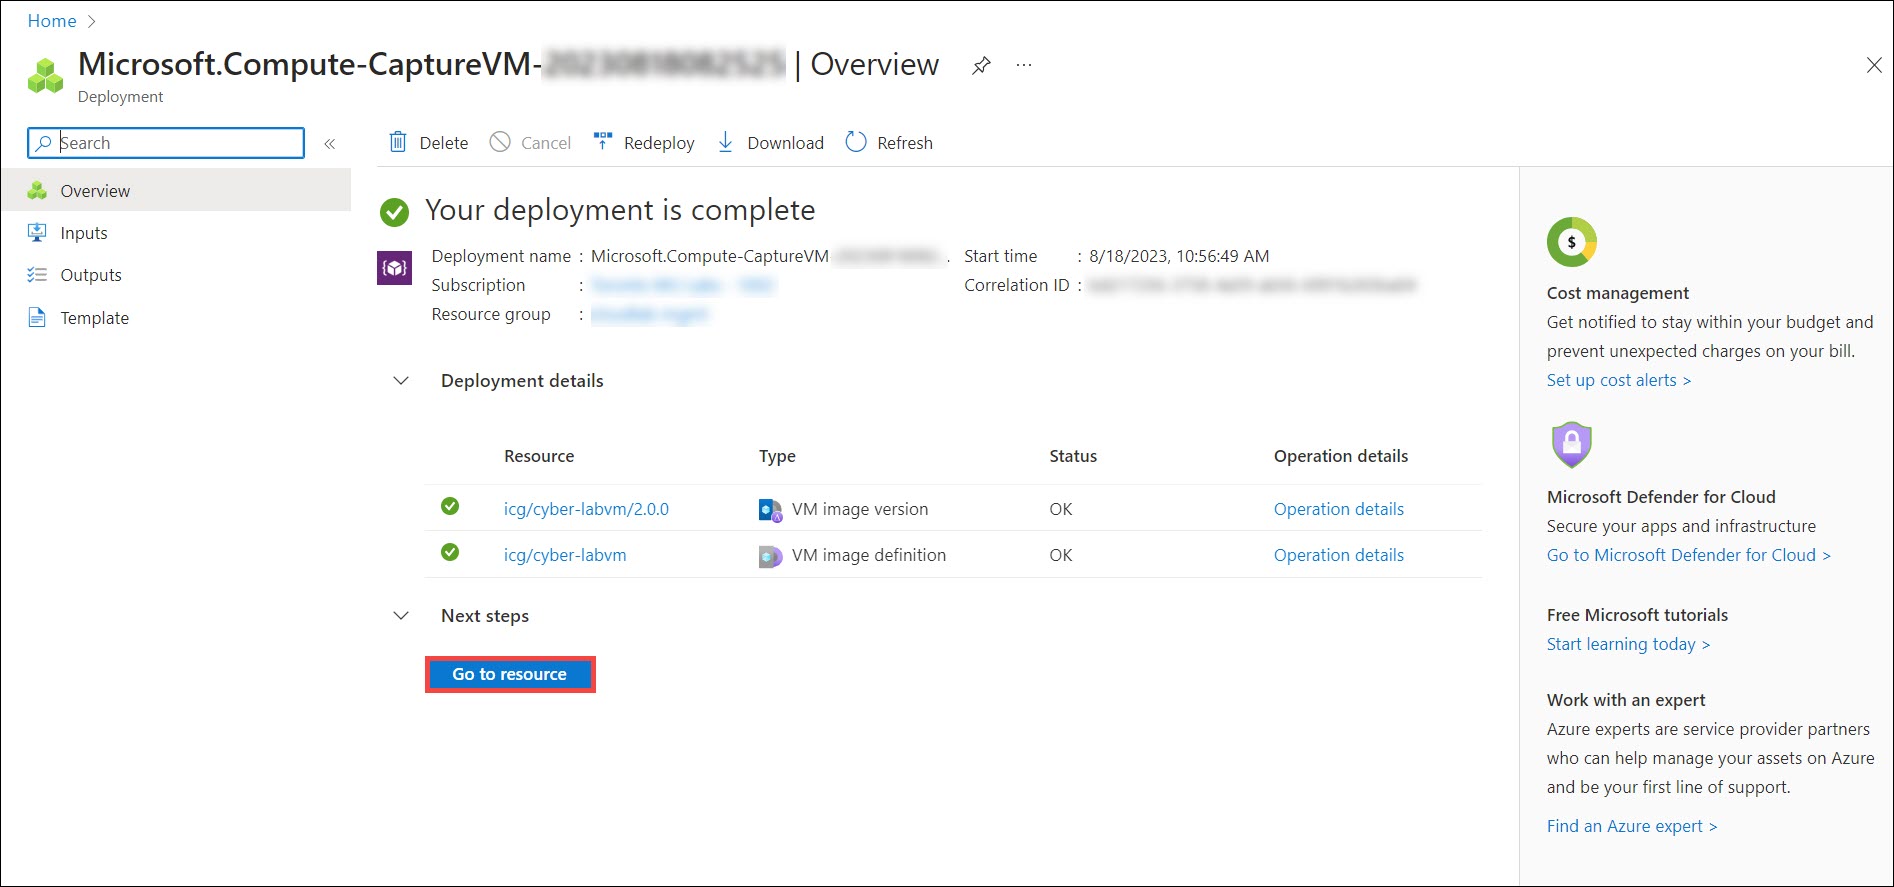Click the Delete toolbar label
1894x887 pixels.
(x=444, y=143)
